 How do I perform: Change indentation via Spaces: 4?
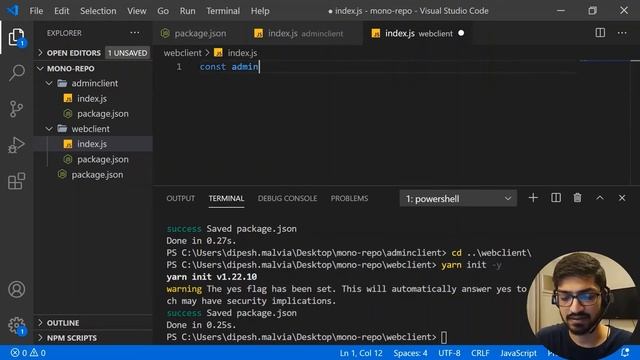pos(410,353)
